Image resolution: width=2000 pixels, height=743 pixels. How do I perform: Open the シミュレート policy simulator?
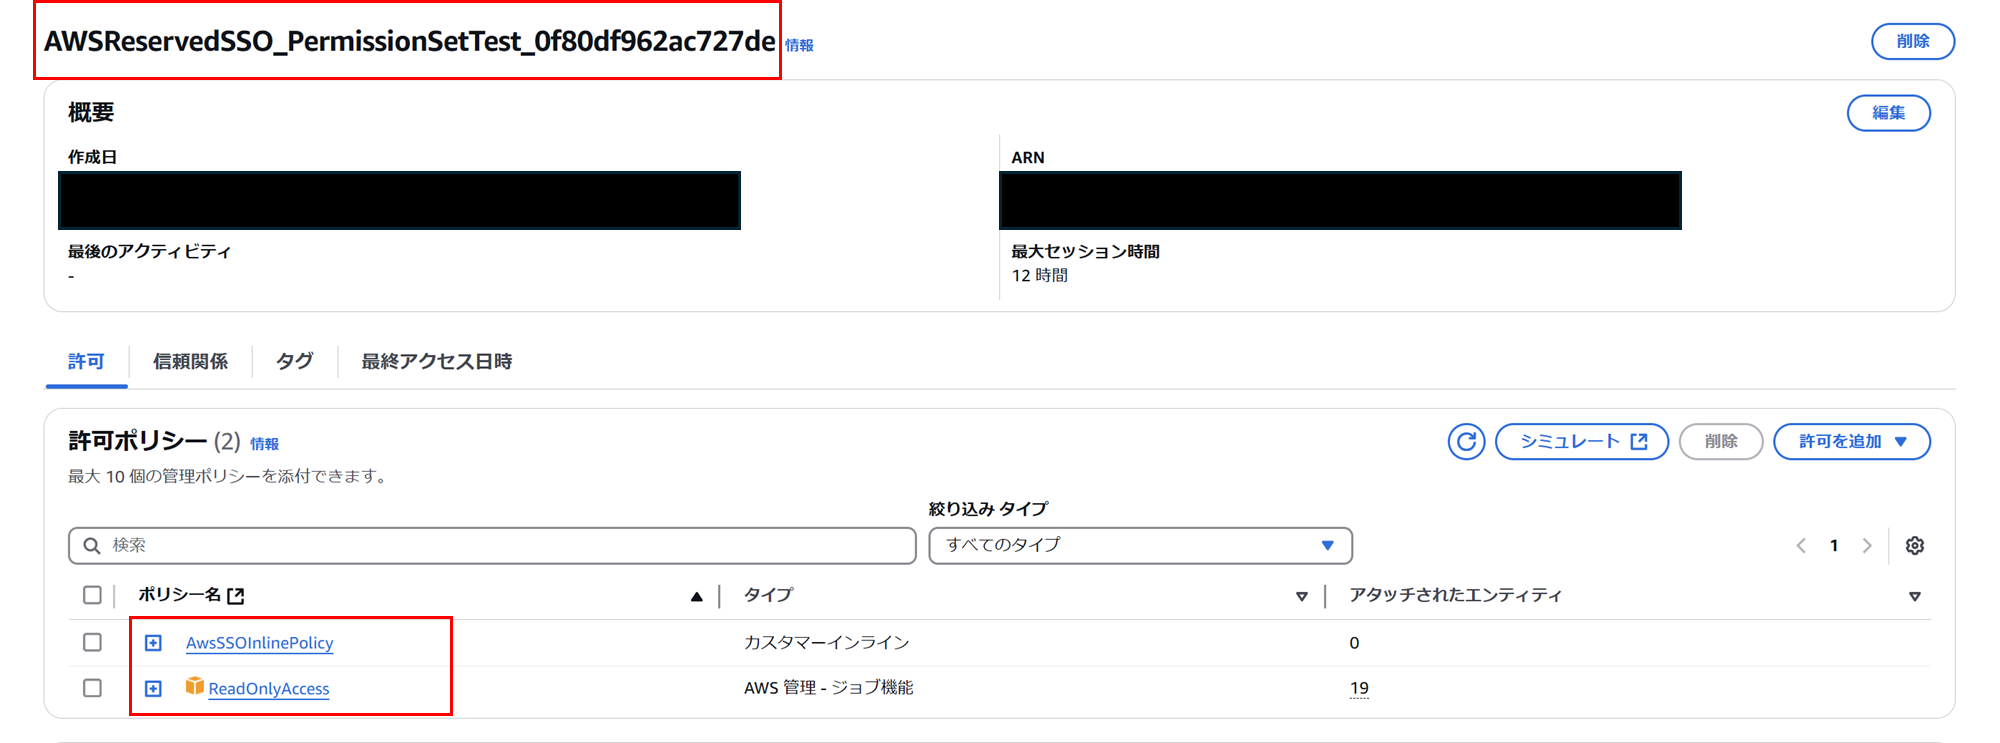(x=1581, y=441)
